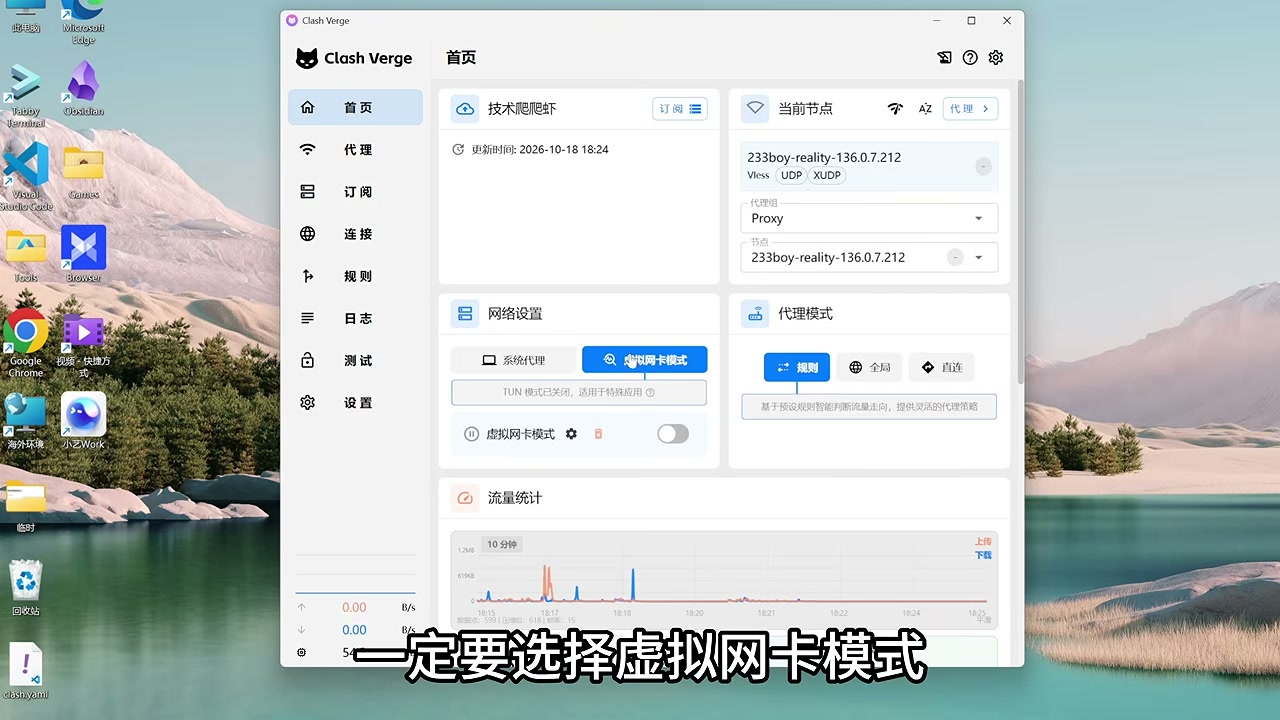Sort nodes with the AZ icon

(x=925, y=108)
